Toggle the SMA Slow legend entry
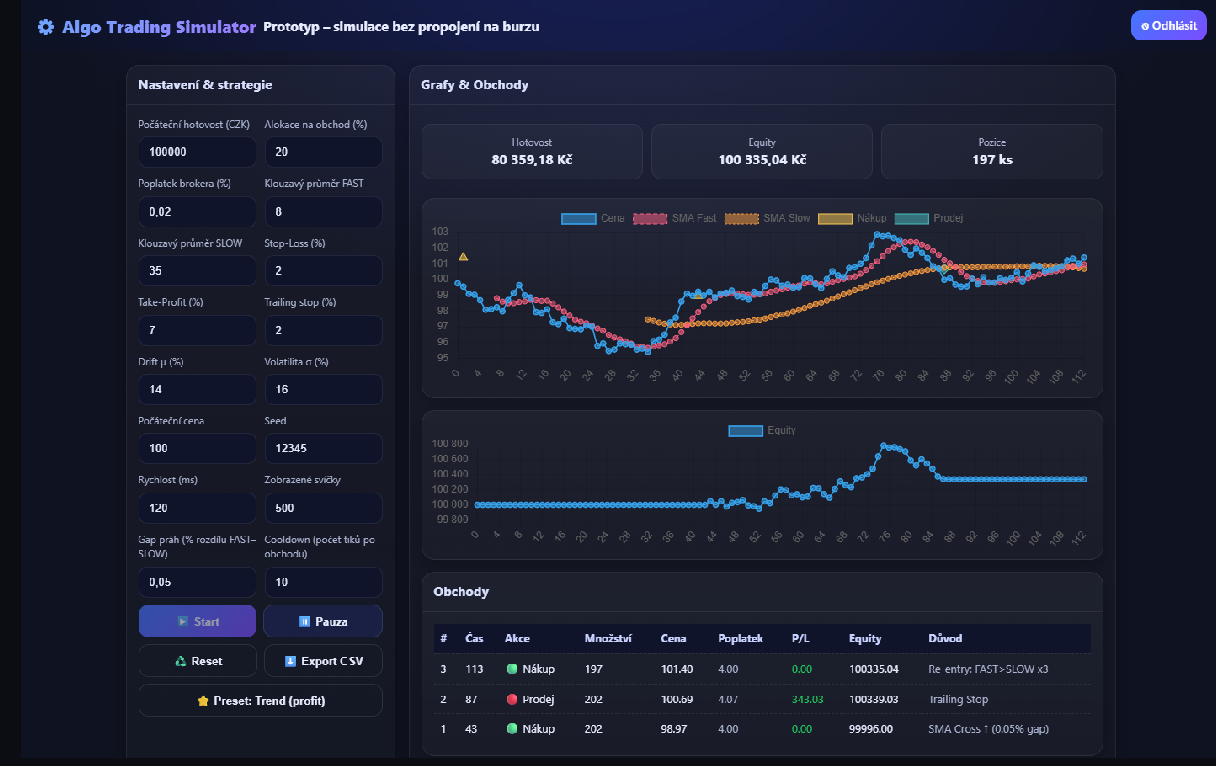1216x766 pixels. point(766,218)
